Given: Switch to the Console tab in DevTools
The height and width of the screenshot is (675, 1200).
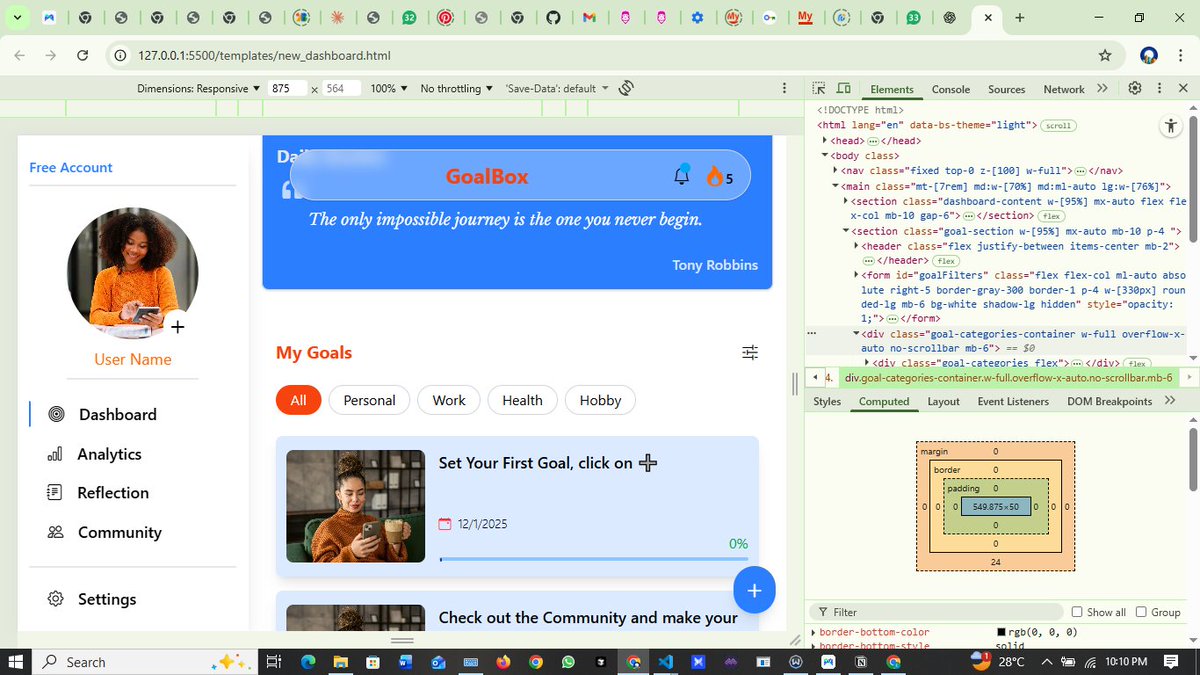Looking at the screenshot, I should coord(950,89).
